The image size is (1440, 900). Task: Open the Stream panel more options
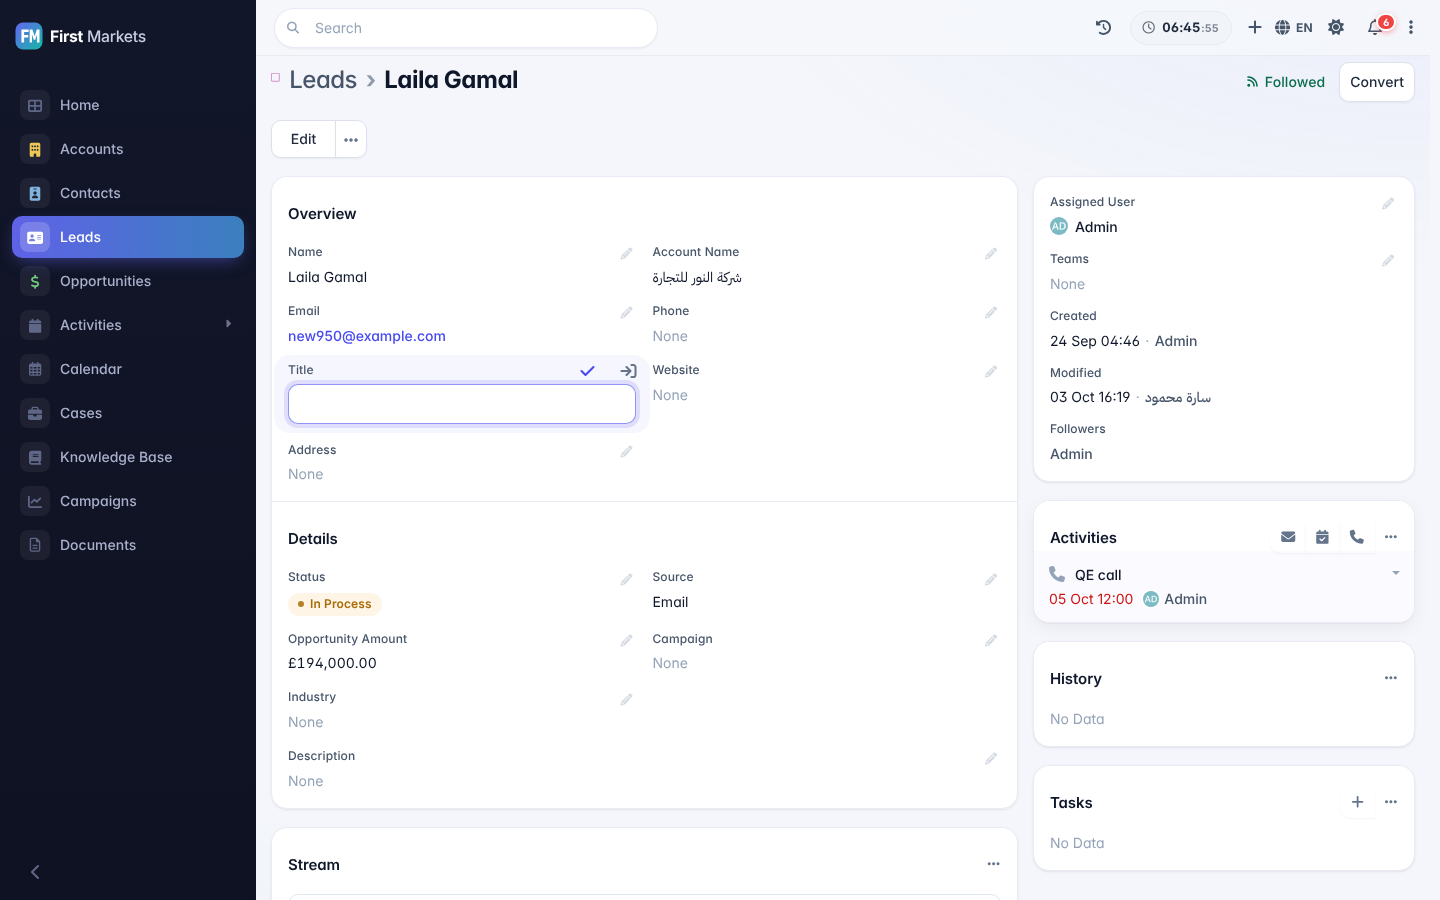993,864
